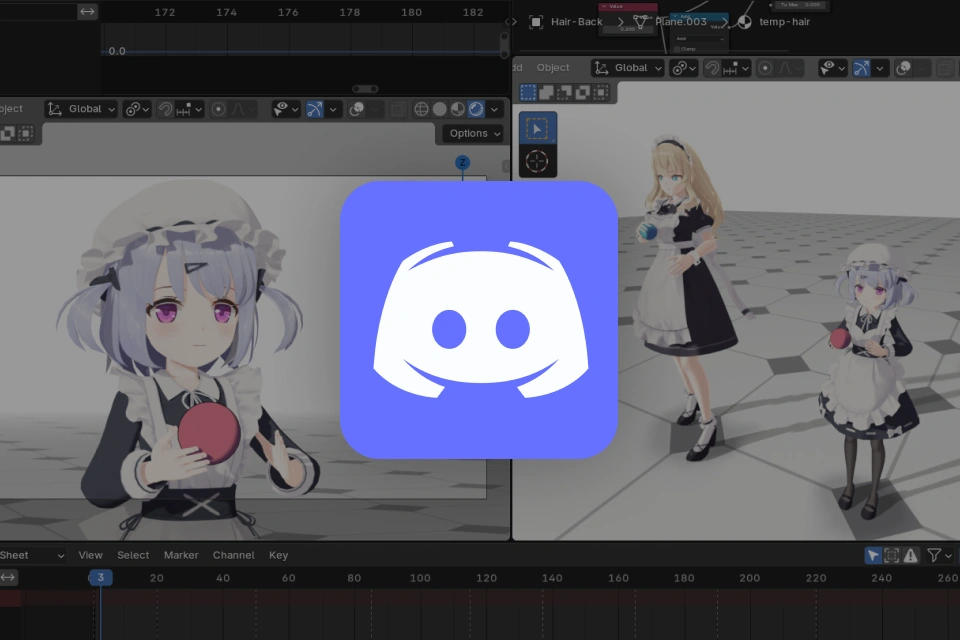The width and height of the screenshot is (960, 640).
Task: Switch left viewport to Wireframe shading
Action: pos(421,109)
